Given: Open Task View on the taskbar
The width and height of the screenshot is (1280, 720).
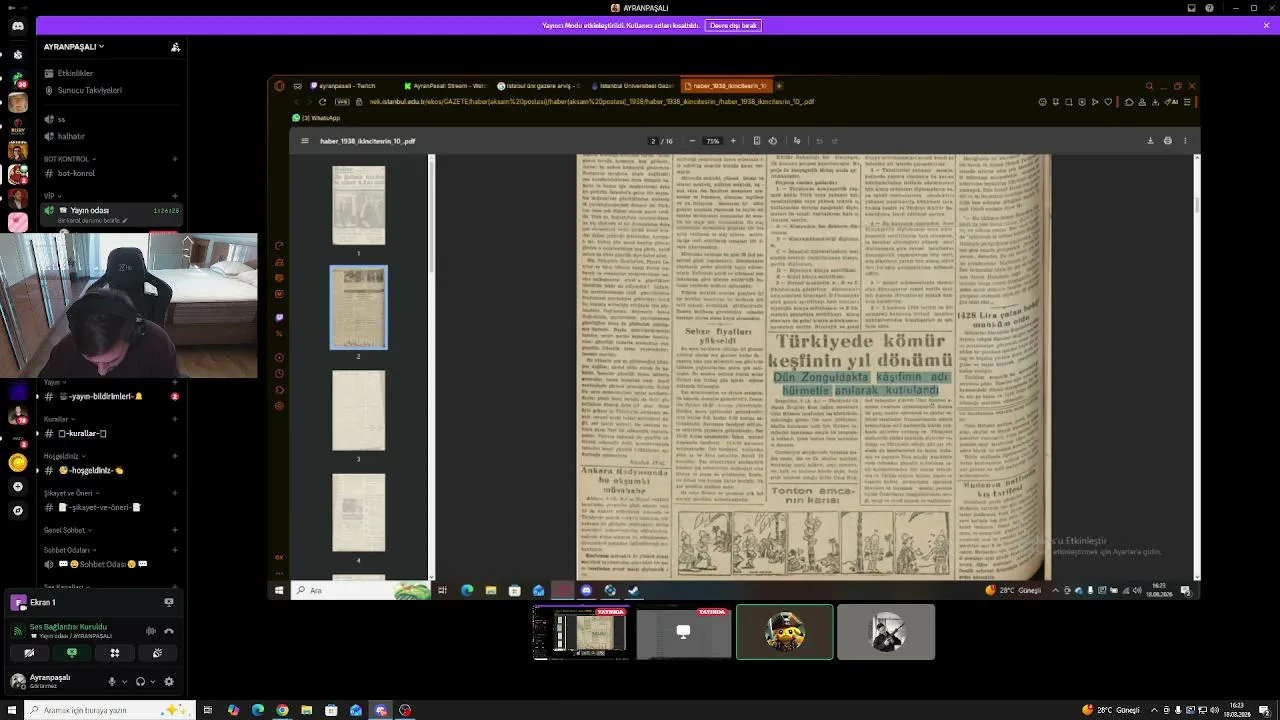Looking at the screenshot, I should coord(208,710).
